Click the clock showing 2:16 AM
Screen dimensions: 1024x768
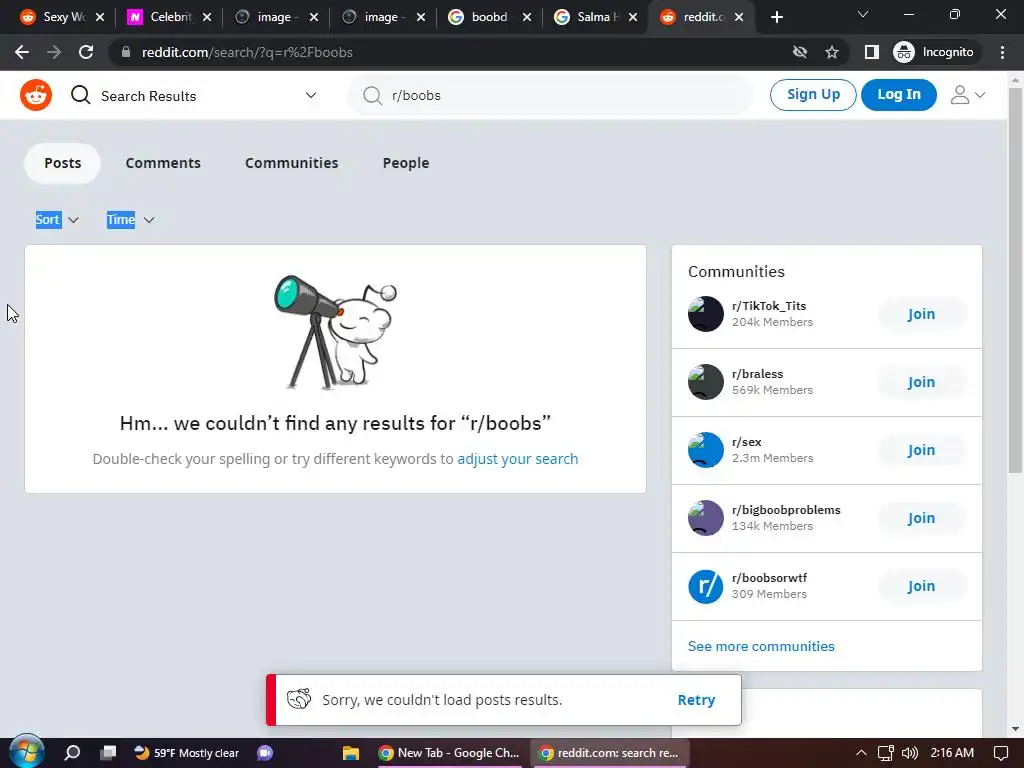pyautogui.click(x=952, y=753)
